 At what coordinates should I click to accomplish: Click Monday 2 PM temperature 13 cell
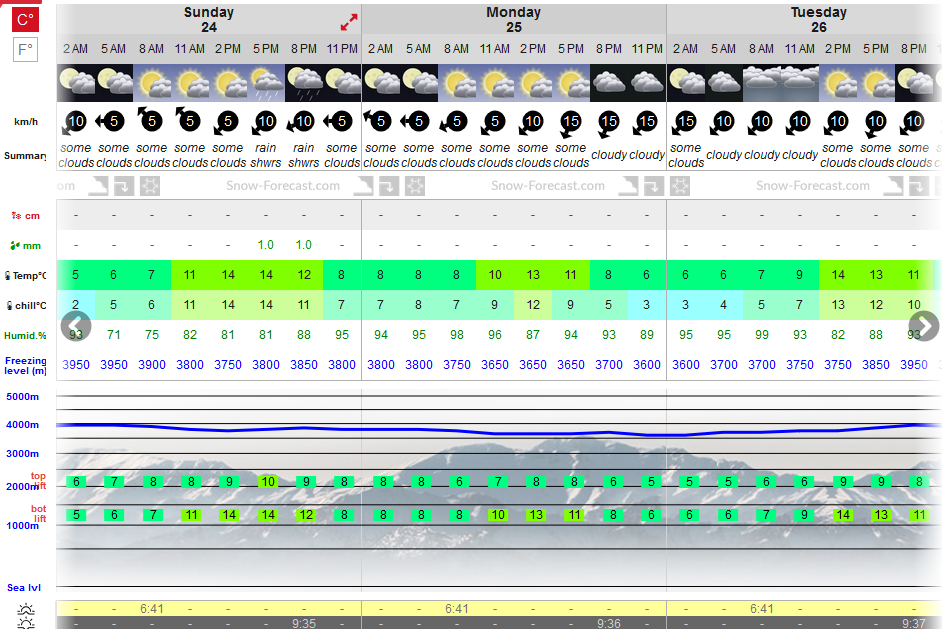click(x=533, y=275)
